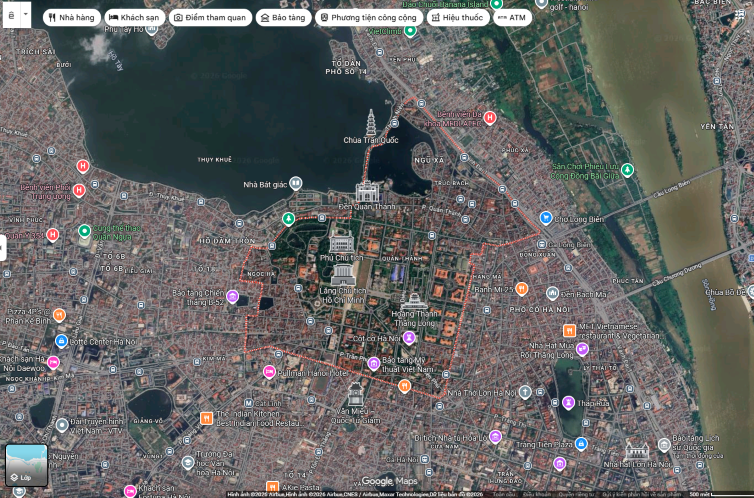
Task: Click the Đền Bạch Mã pin
Action: 553,292
